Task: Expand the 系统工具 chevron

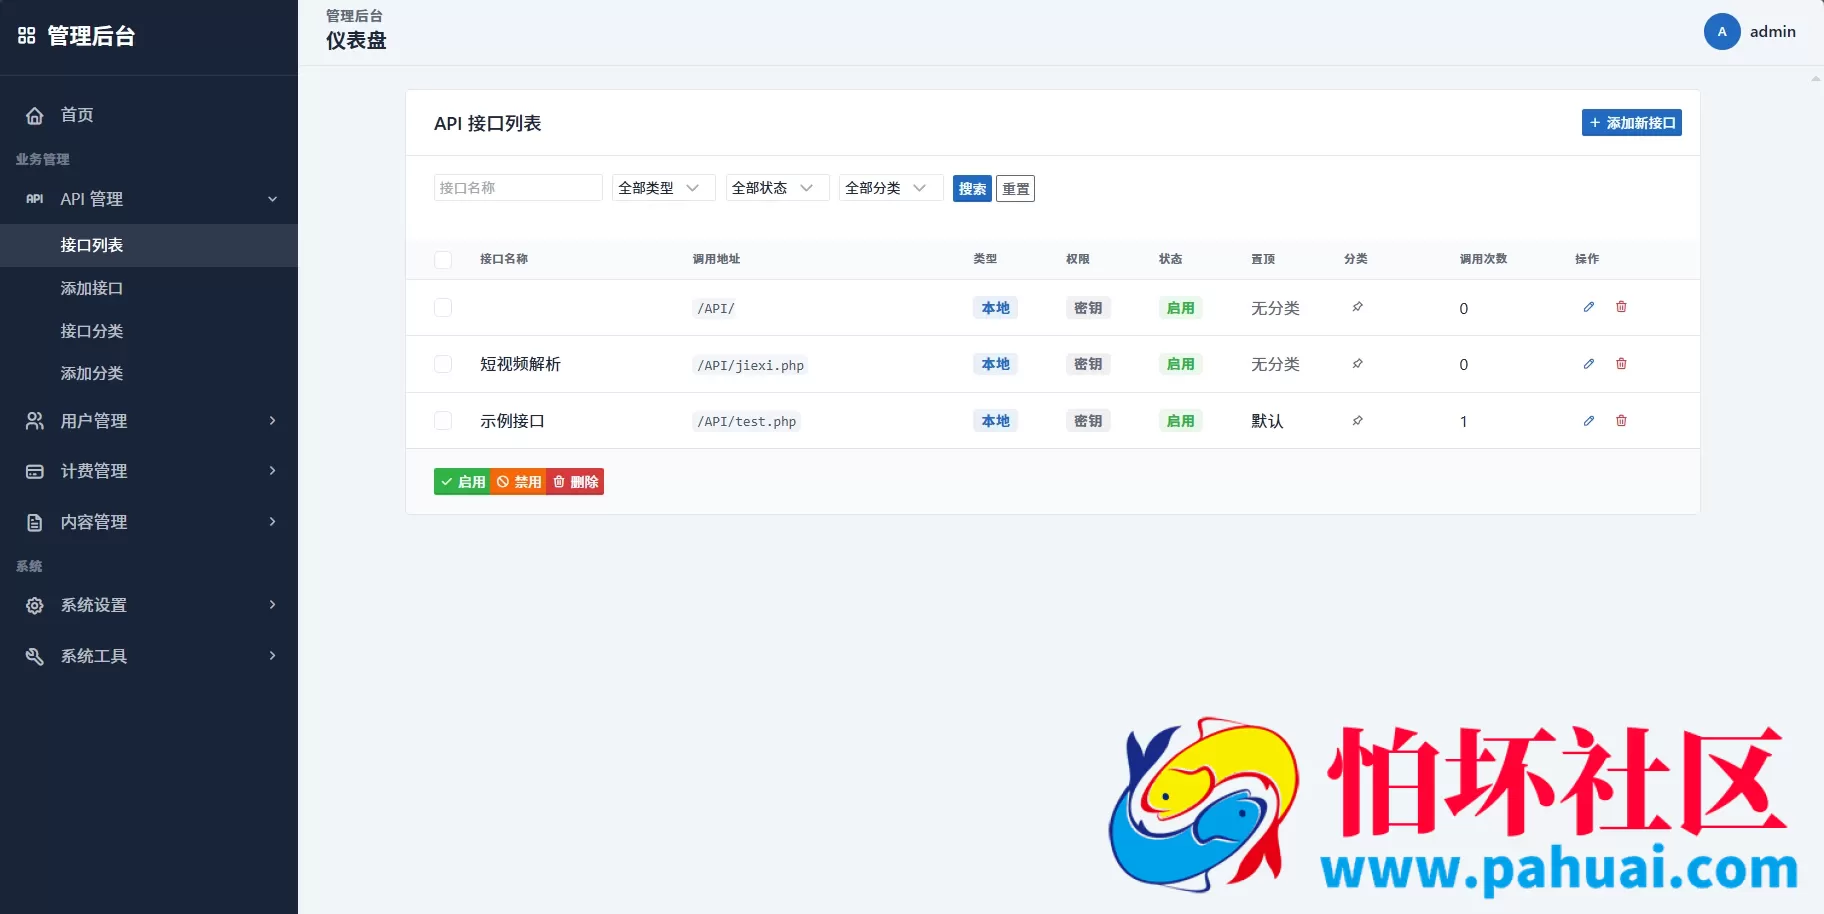Action: [273, 656]
